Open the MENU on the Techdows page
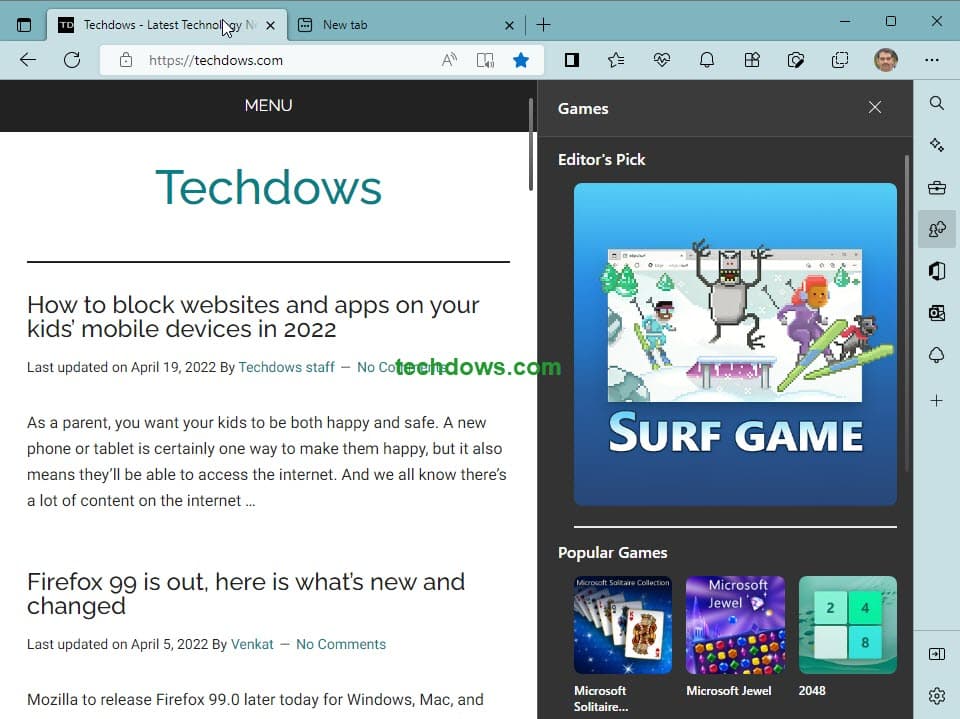This screenshot has height=719, width=960. tap(268, 105)
